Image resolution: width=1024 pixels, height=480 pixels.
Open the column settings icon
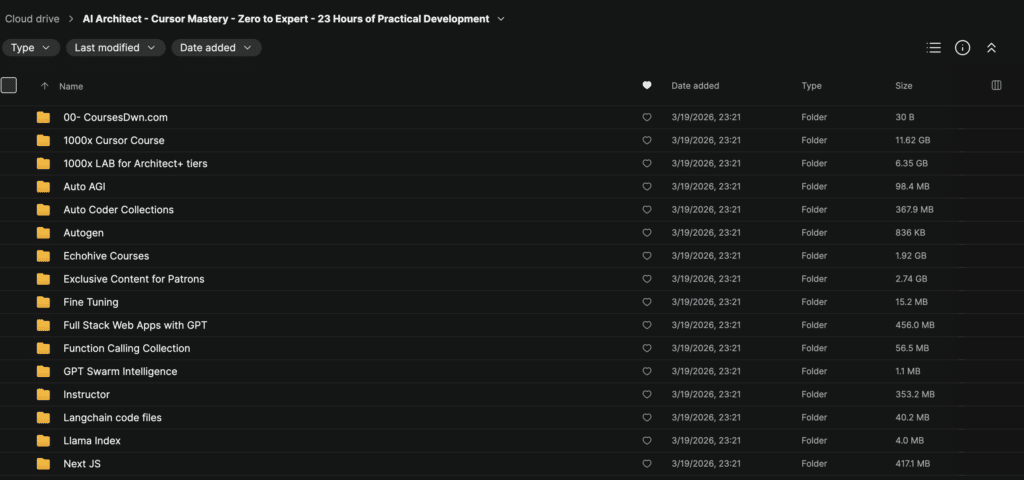(x=996, y=86)
